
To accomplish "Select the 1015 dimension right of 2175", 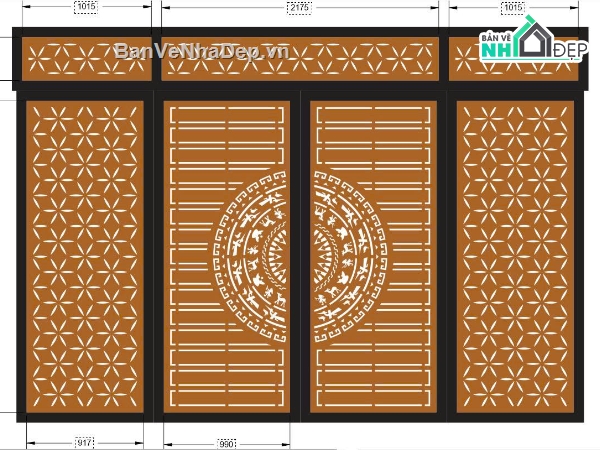I will coord(513,7).
